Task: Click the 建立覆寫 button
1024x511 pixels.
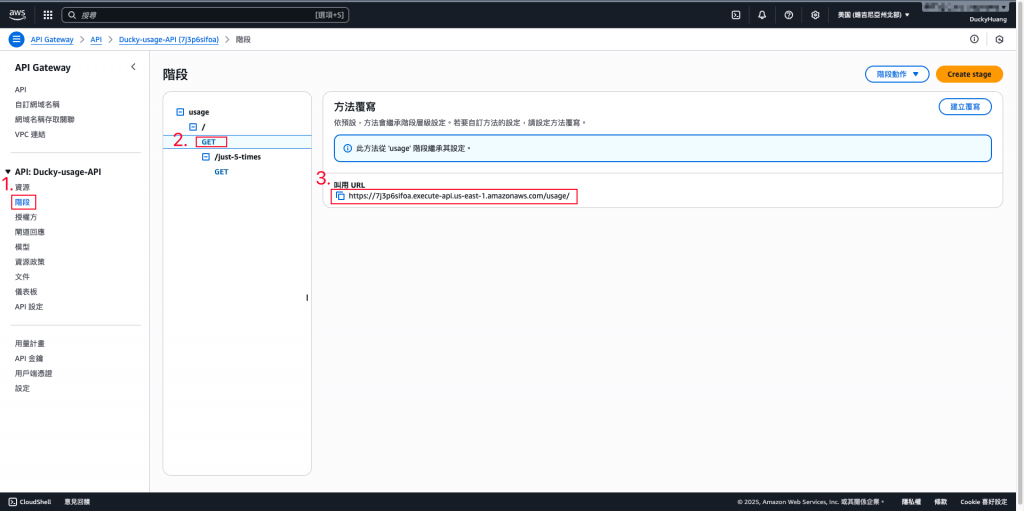Action: click(x=965, y=107)
